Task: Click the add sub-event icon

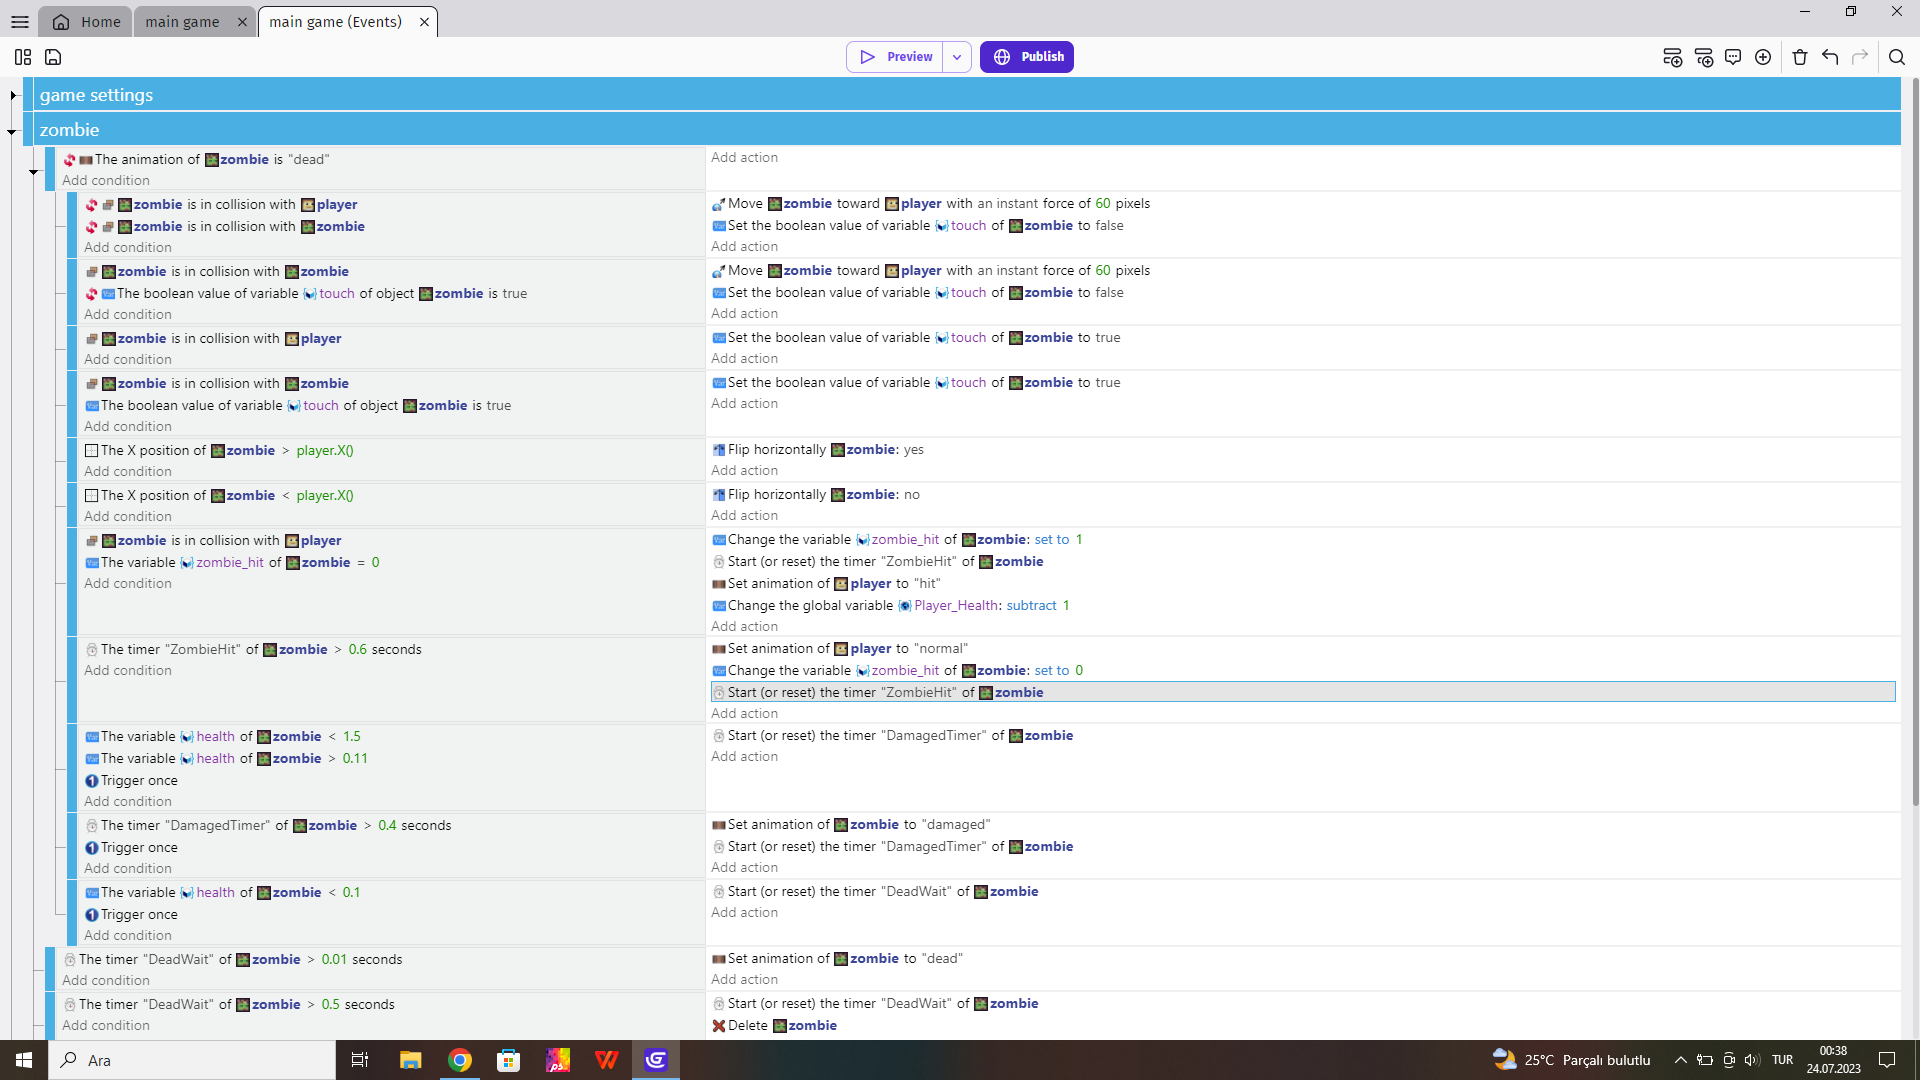Action: [x=1703, y=57]
